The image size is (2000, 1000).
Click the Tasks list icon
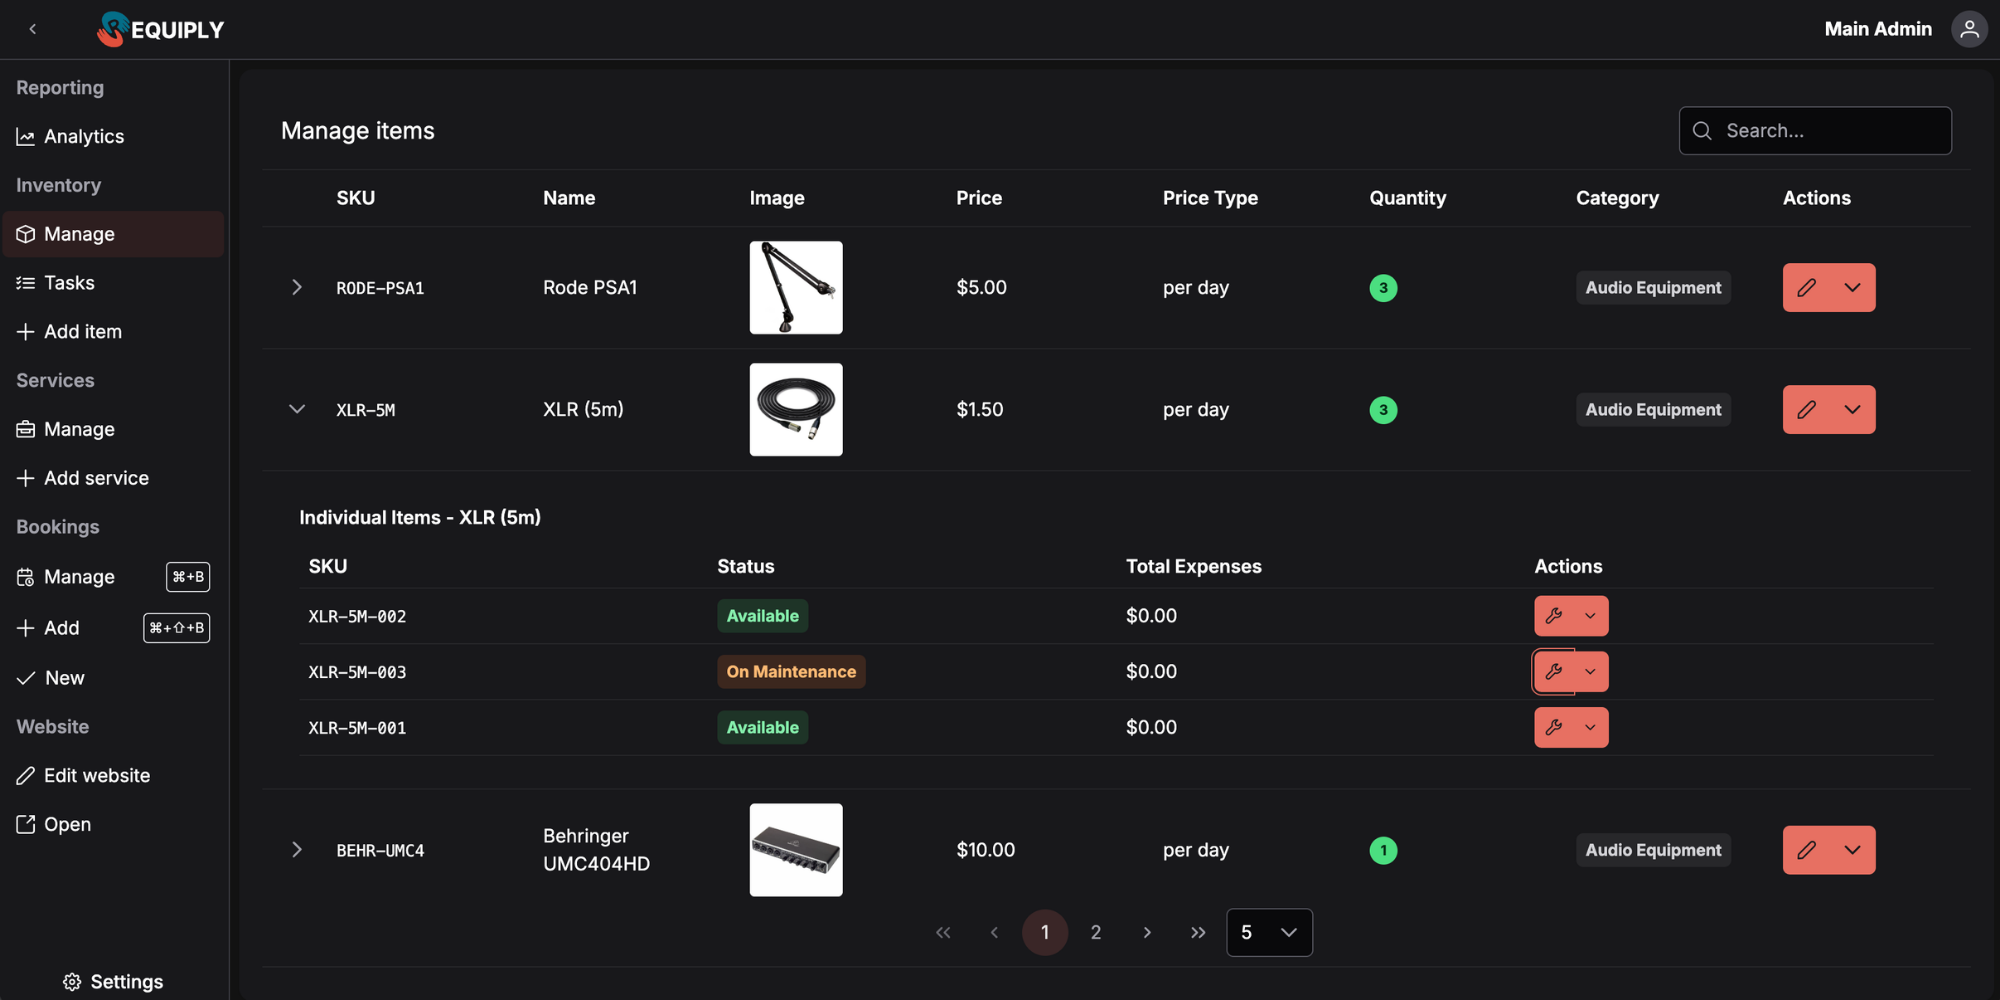26,282
